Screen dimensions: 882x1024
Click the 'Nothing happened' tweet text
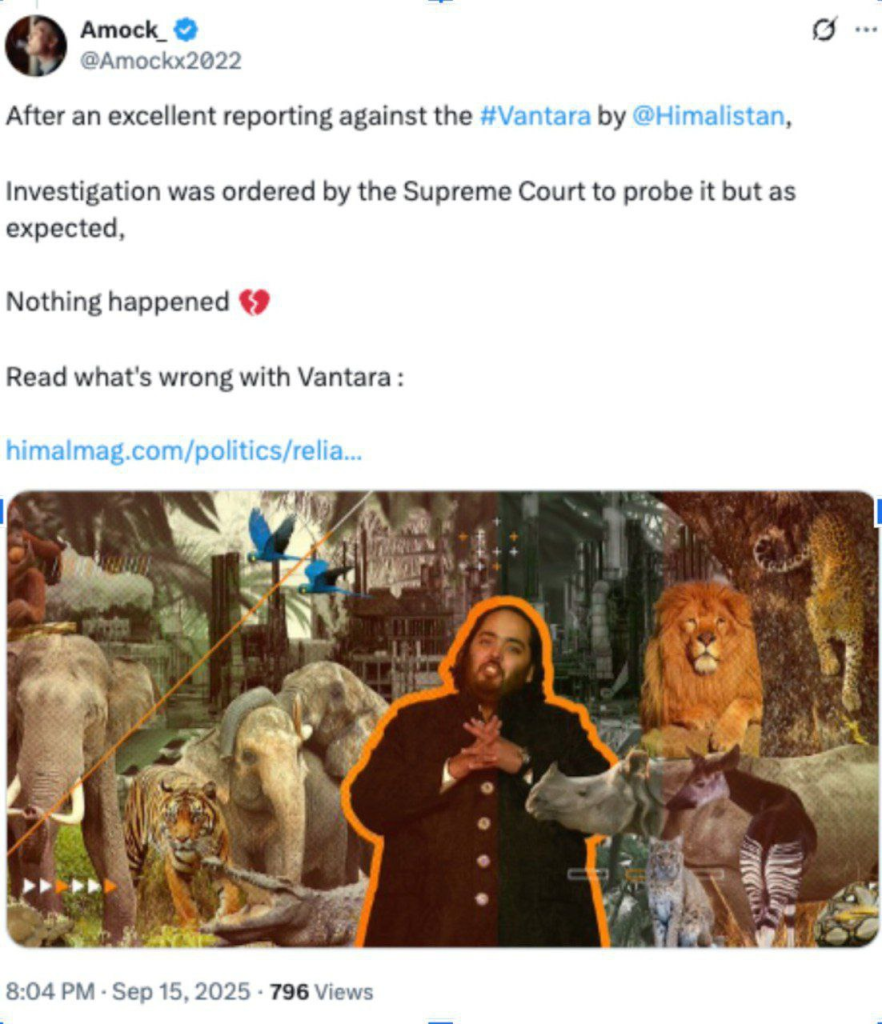(118, 302)
